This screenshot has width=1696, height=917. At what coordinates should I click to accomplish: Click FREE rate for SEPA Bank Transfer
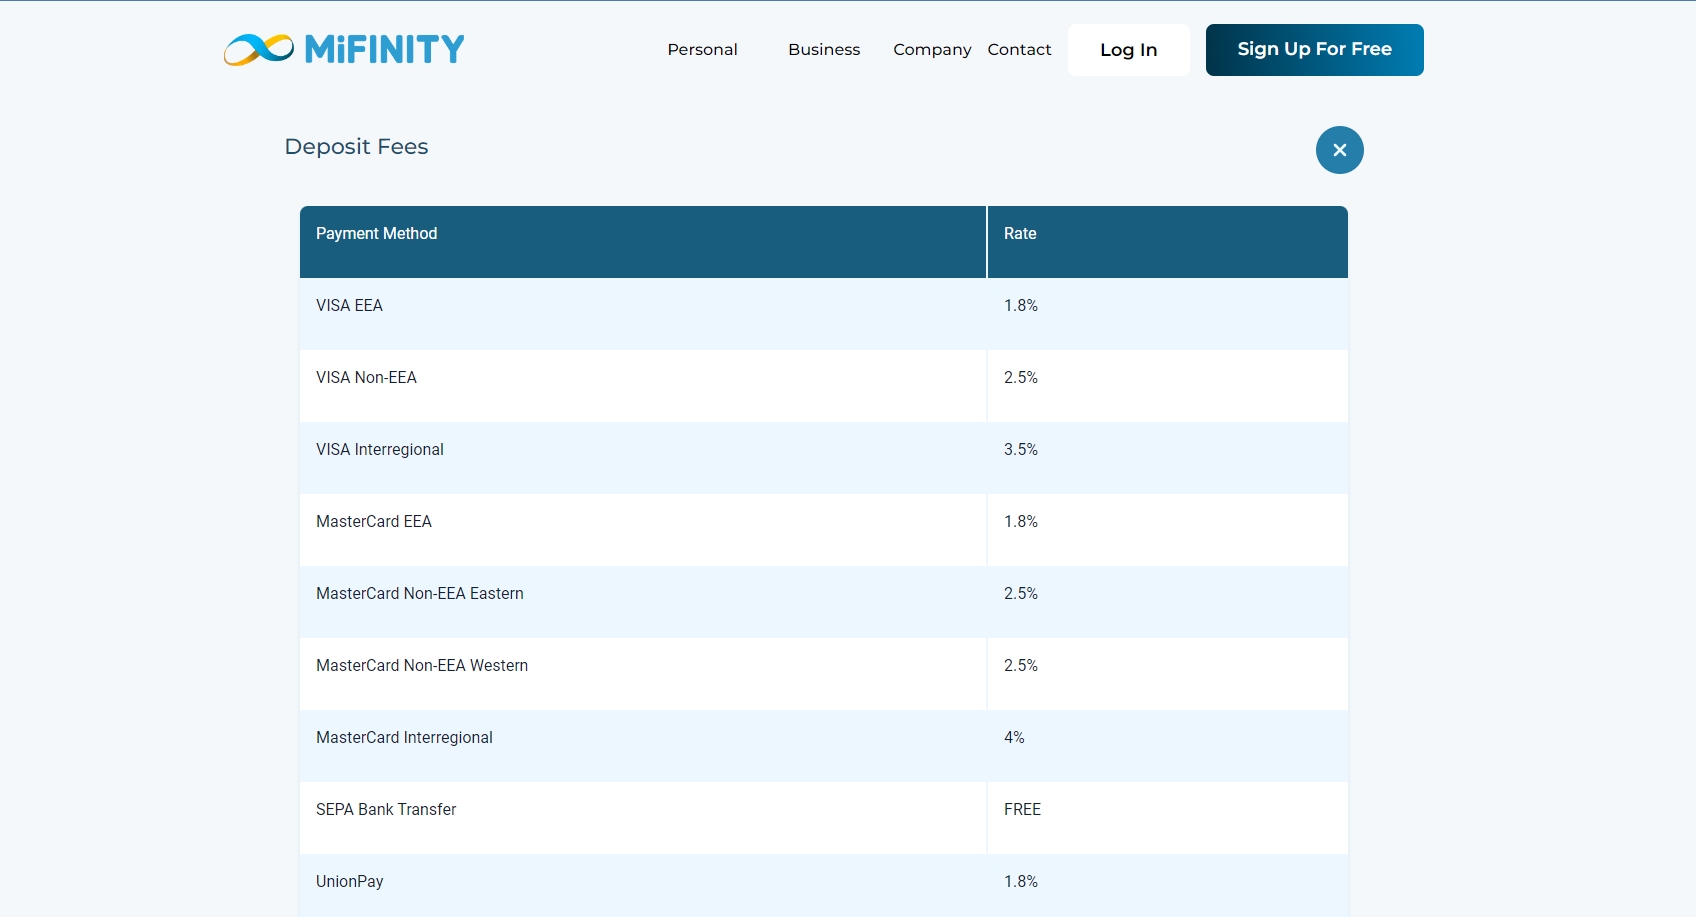coord(1022,810)
